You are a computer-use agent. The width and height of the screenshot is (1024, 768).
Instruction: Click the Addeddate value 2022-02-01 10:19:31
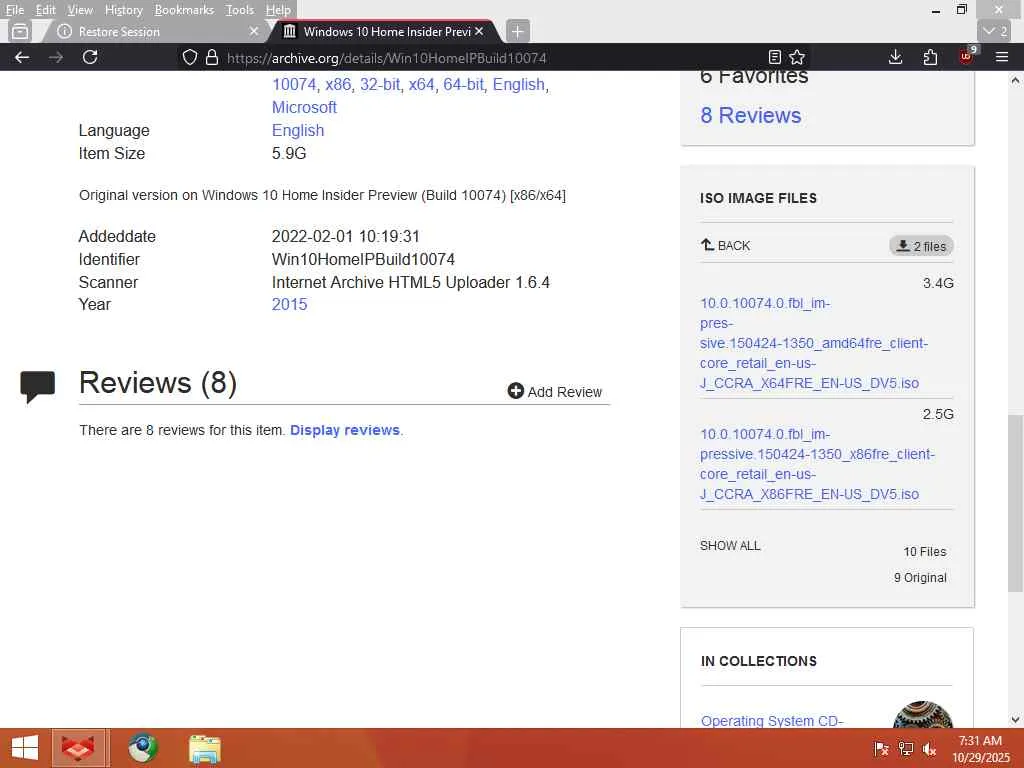point(345,236)
